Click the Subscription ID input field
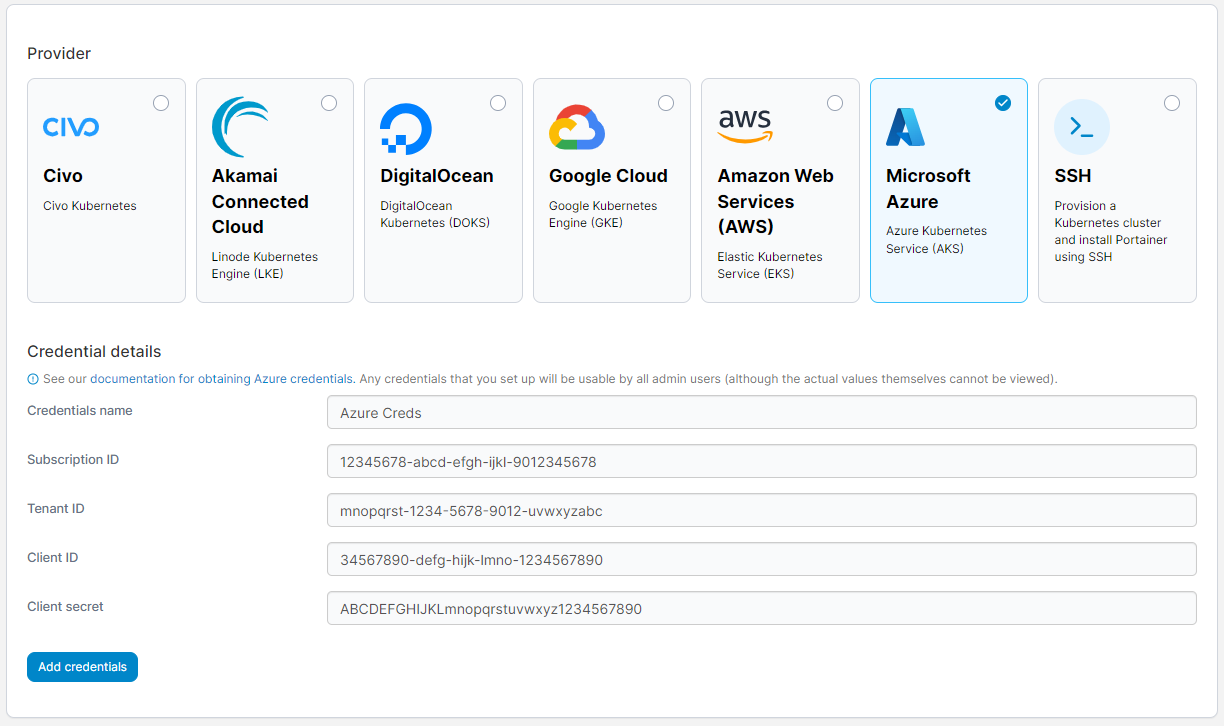The width and height of the screenshot is (1224, 726). click(x=762, y=461)
